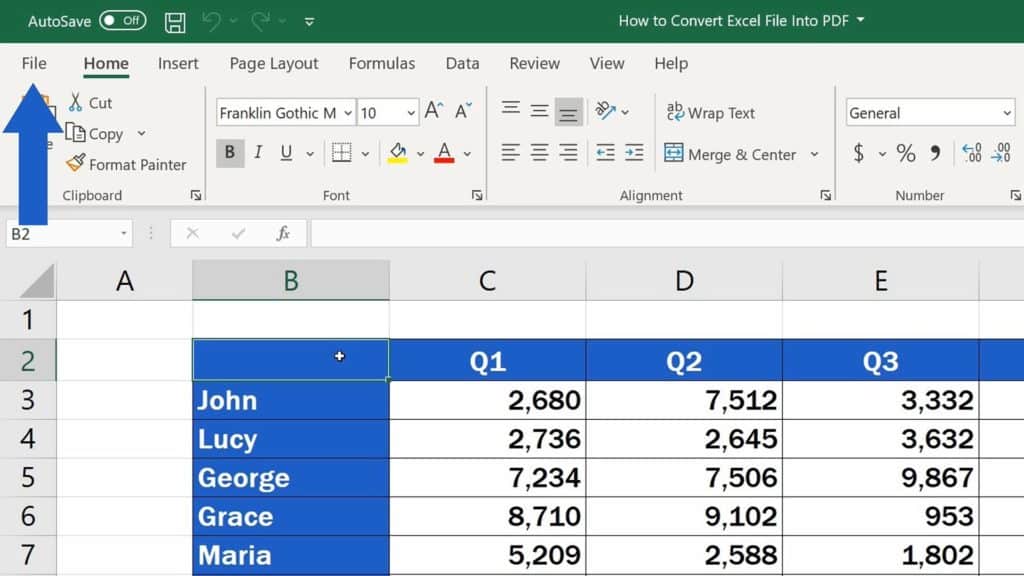Screen dimensions: 1024x576
Task: Save the workbook using the Save icon
Action: [x=175, y=20]
